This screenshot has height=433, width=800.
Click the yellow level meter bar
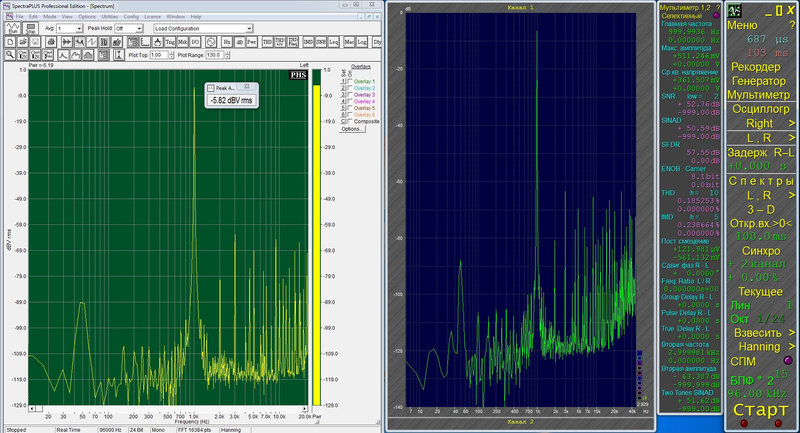click(x=316, y=245)
